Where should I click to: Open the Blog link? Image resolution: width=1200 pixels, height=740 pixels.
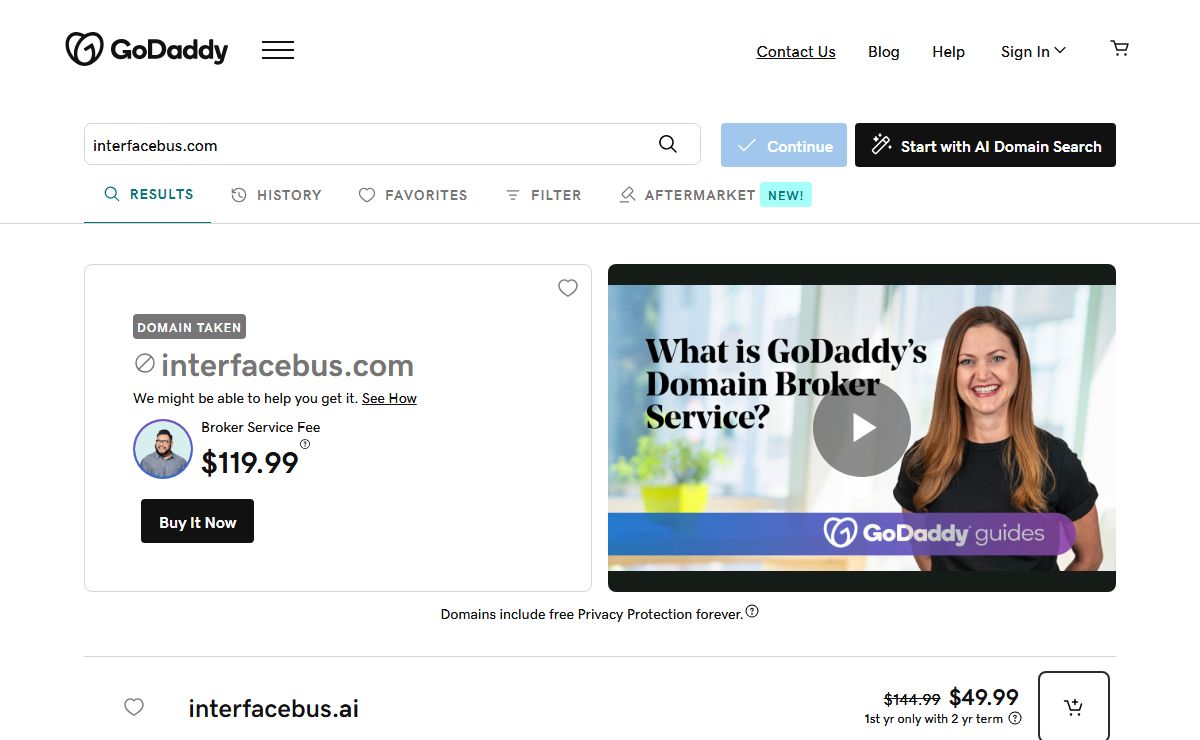[x=884, y=52]
